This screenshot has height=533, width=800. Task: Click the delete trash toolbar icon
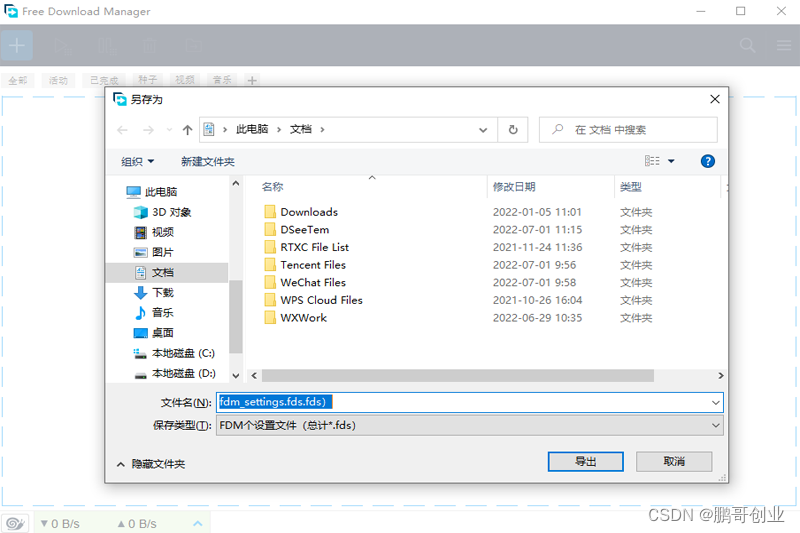(x=149, y=46)
